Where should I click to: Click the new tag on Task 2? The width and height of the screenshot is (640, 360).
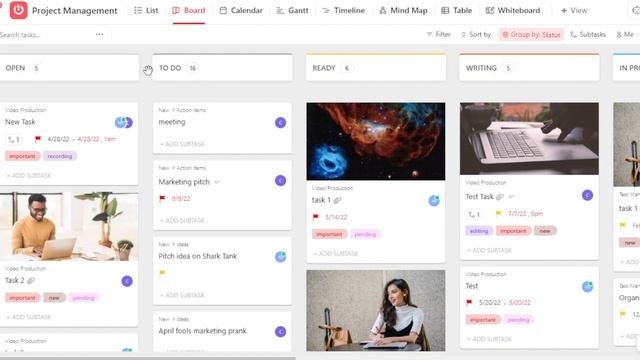click(54, 298)
